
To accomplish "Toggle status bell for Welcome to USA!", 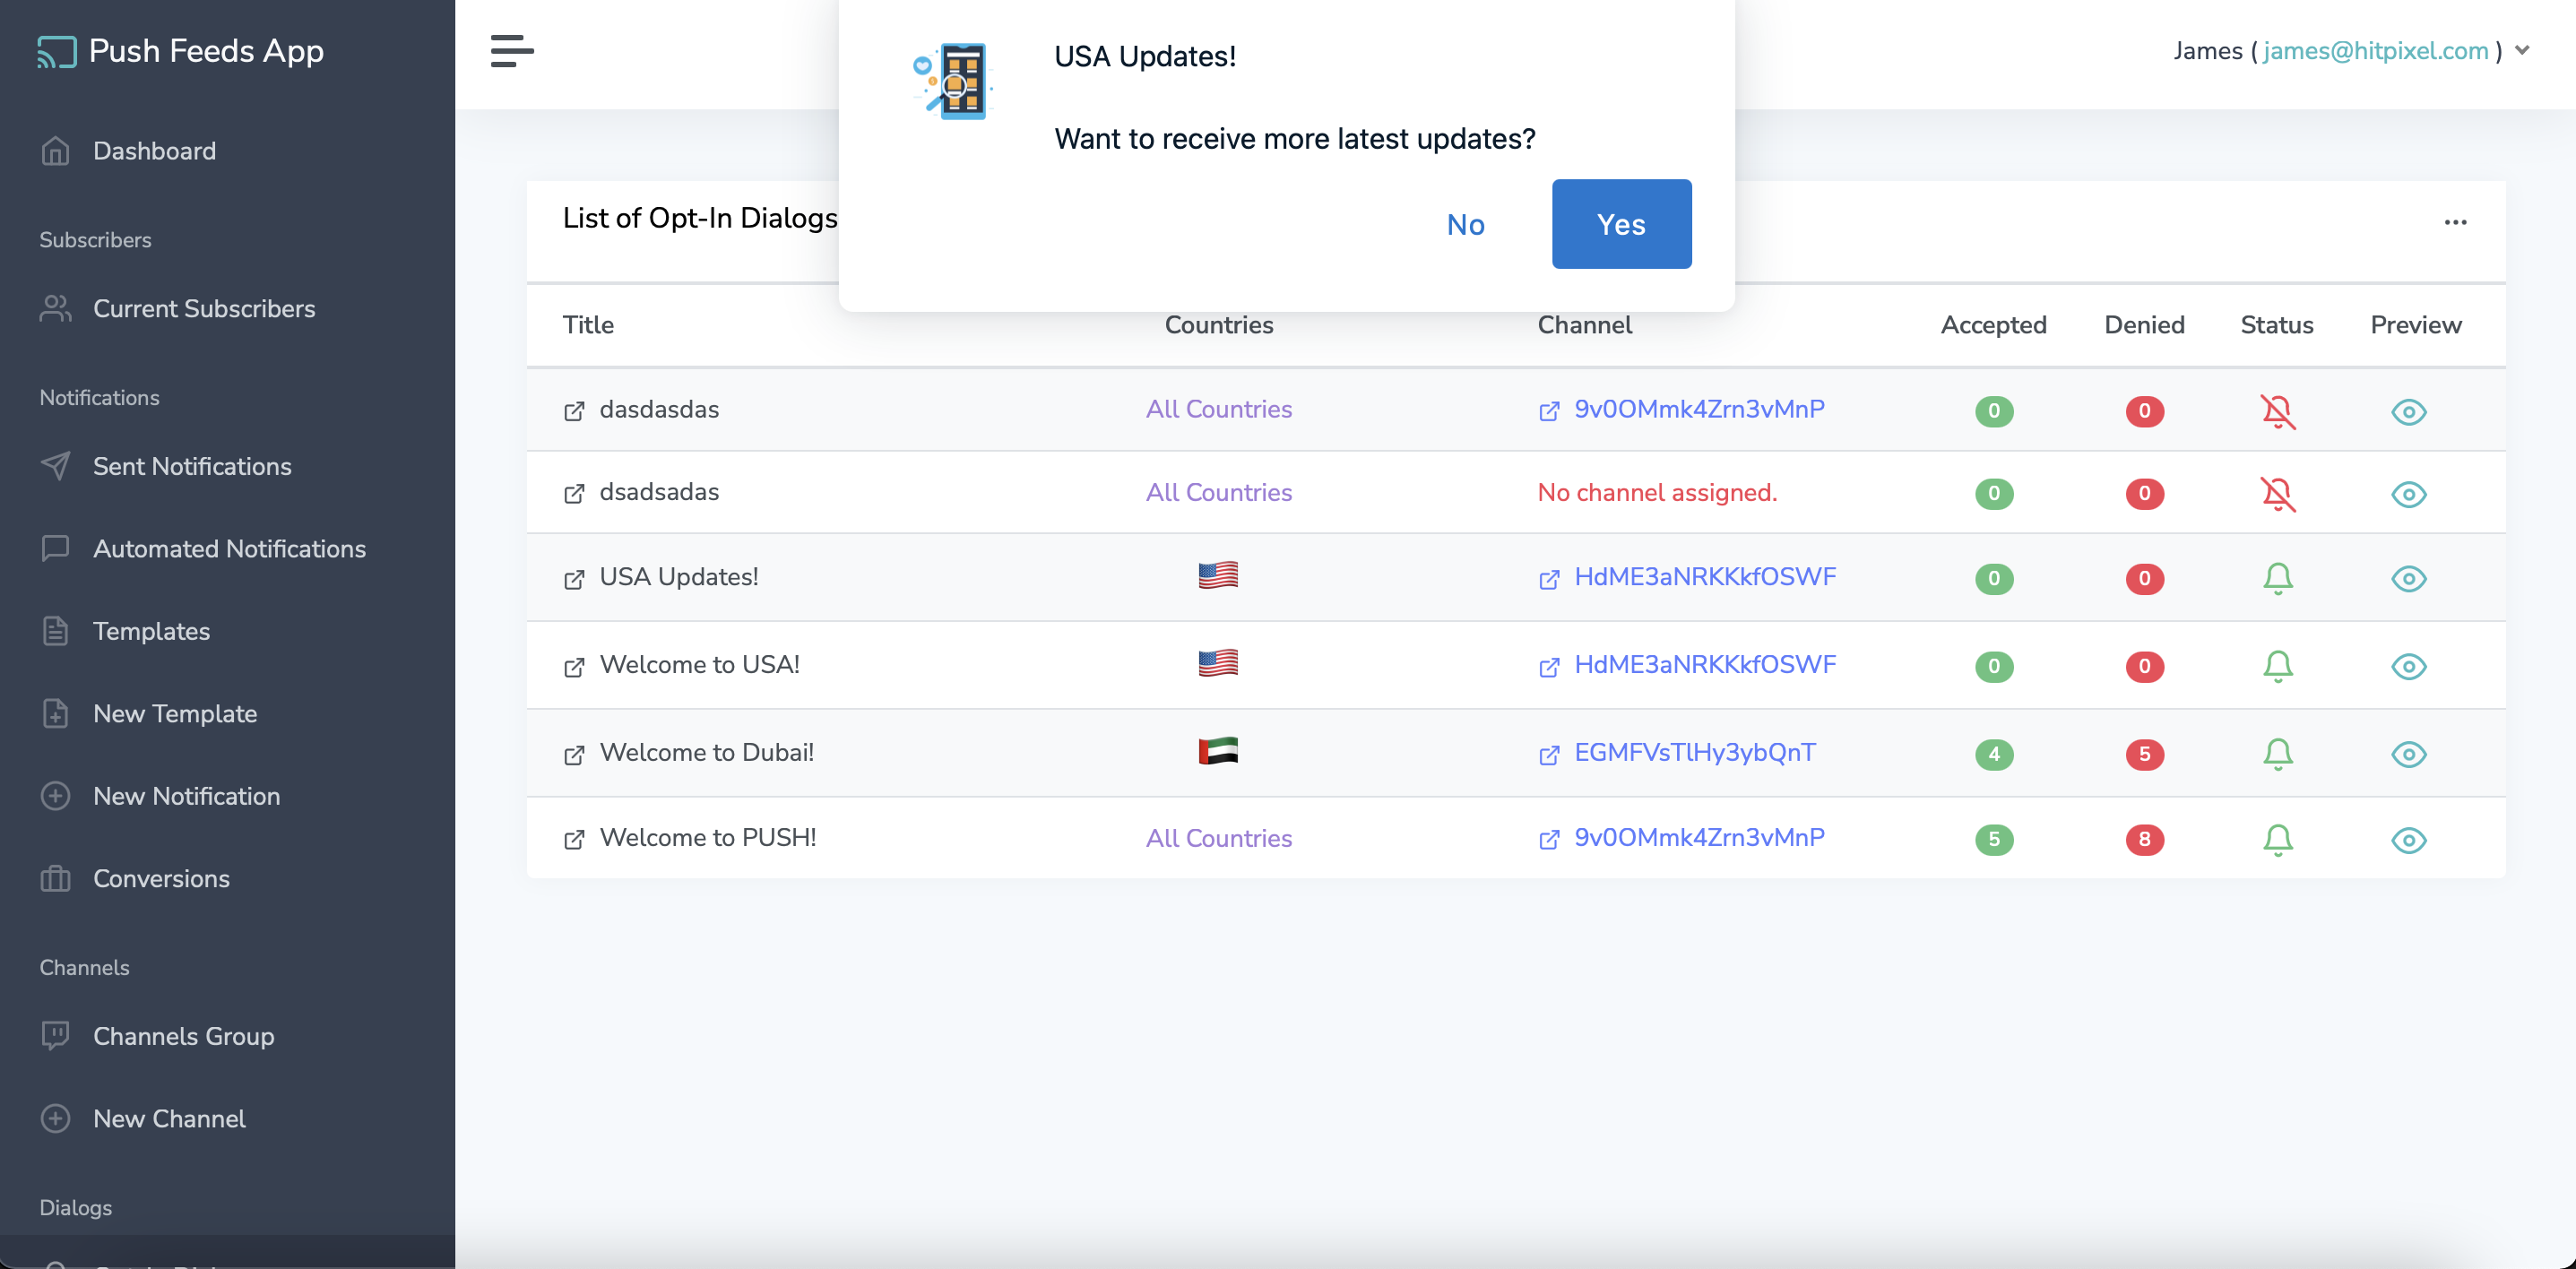I will coord(2277,665).
